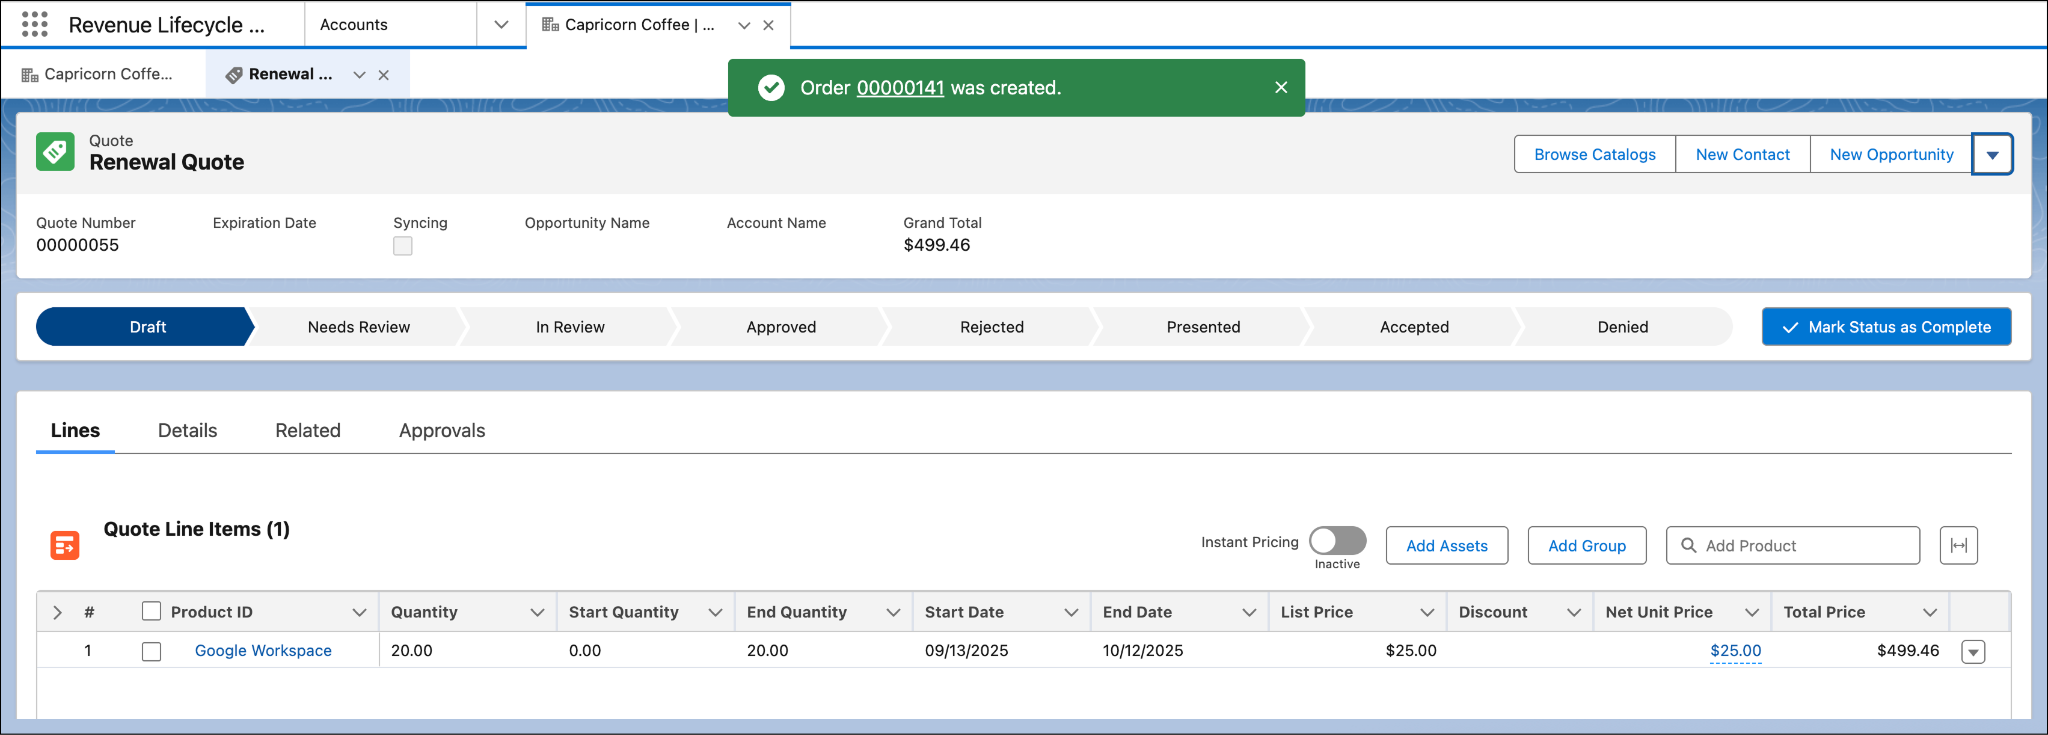
Task: Open Start Date column menu
Action: click(1071, 612)
